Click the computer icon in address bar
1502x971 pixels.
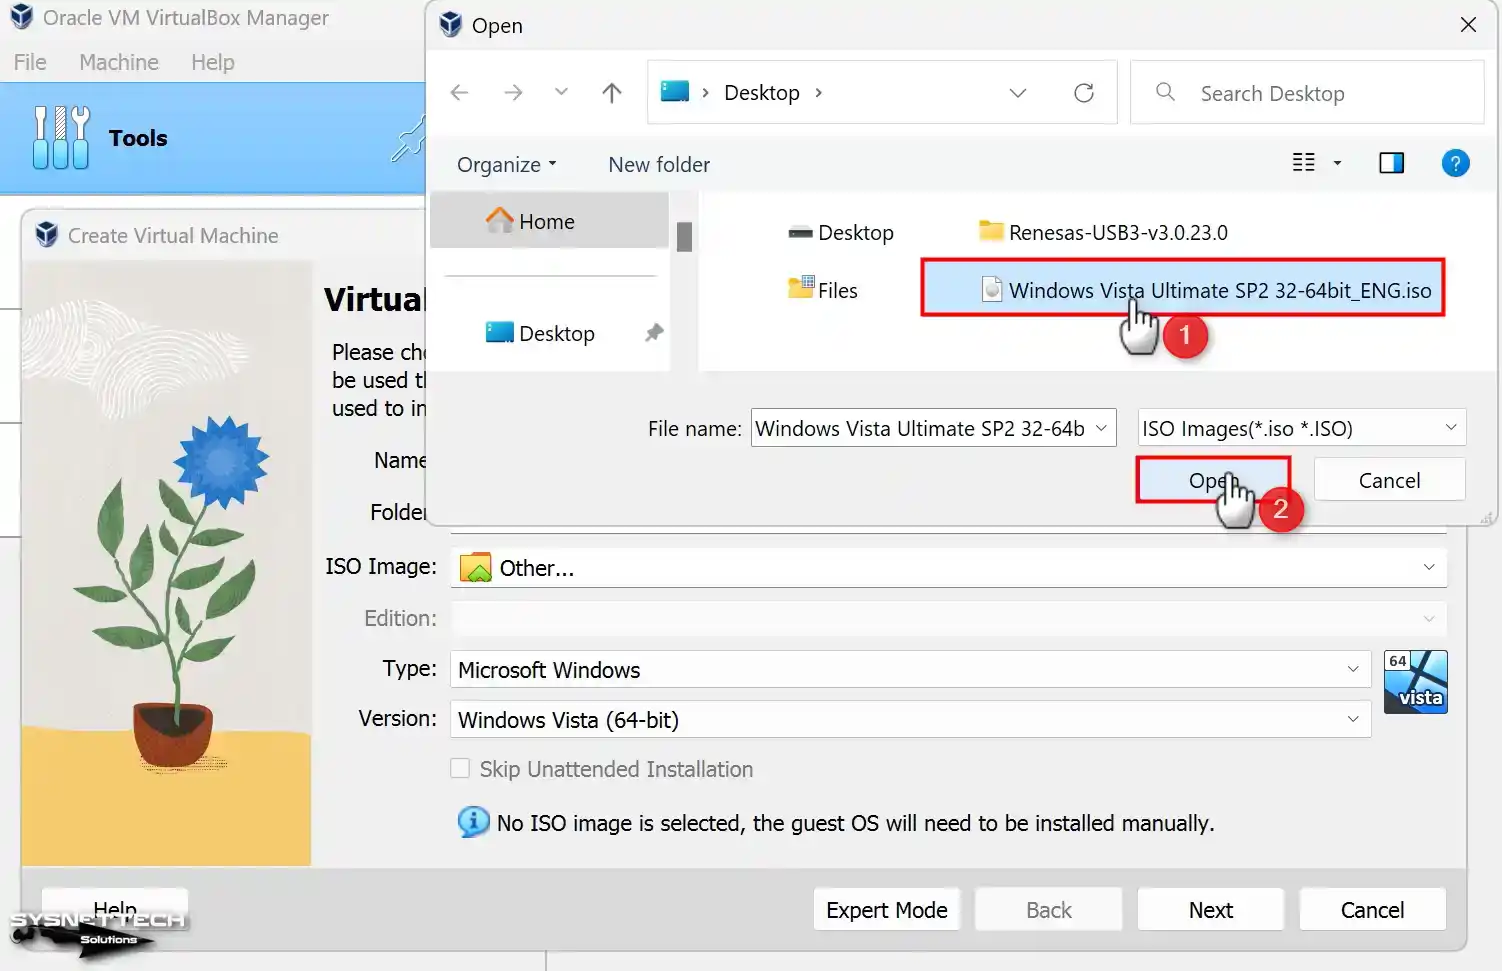pyautogui.click(x=675, y=92)
